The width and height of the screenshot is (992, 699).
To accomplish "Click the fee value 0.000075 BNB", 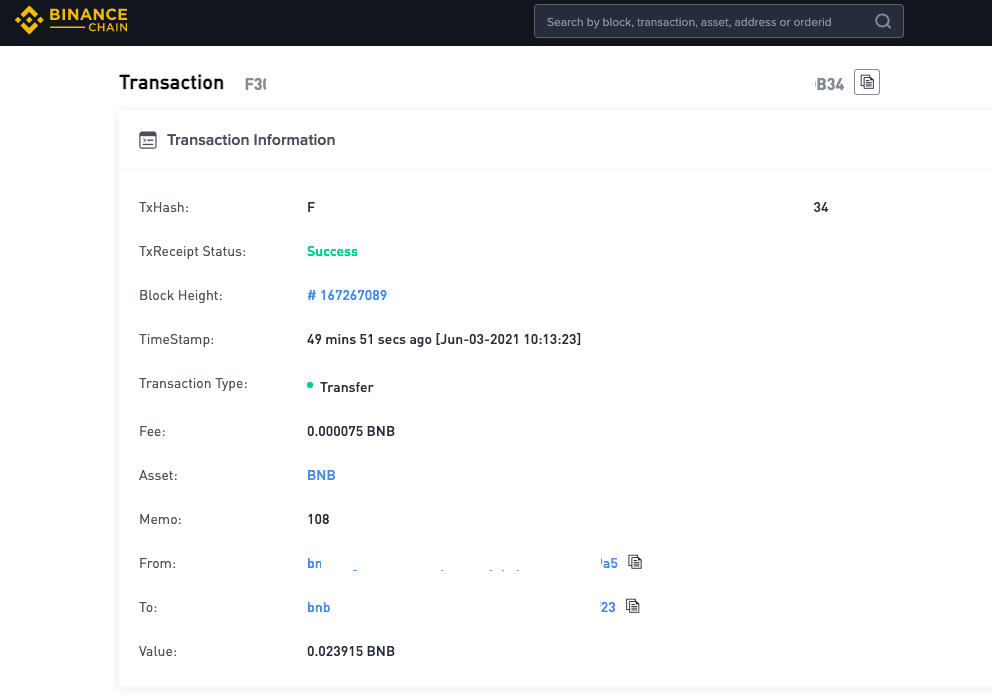I will pyautogui.click(x=350, y=431).
